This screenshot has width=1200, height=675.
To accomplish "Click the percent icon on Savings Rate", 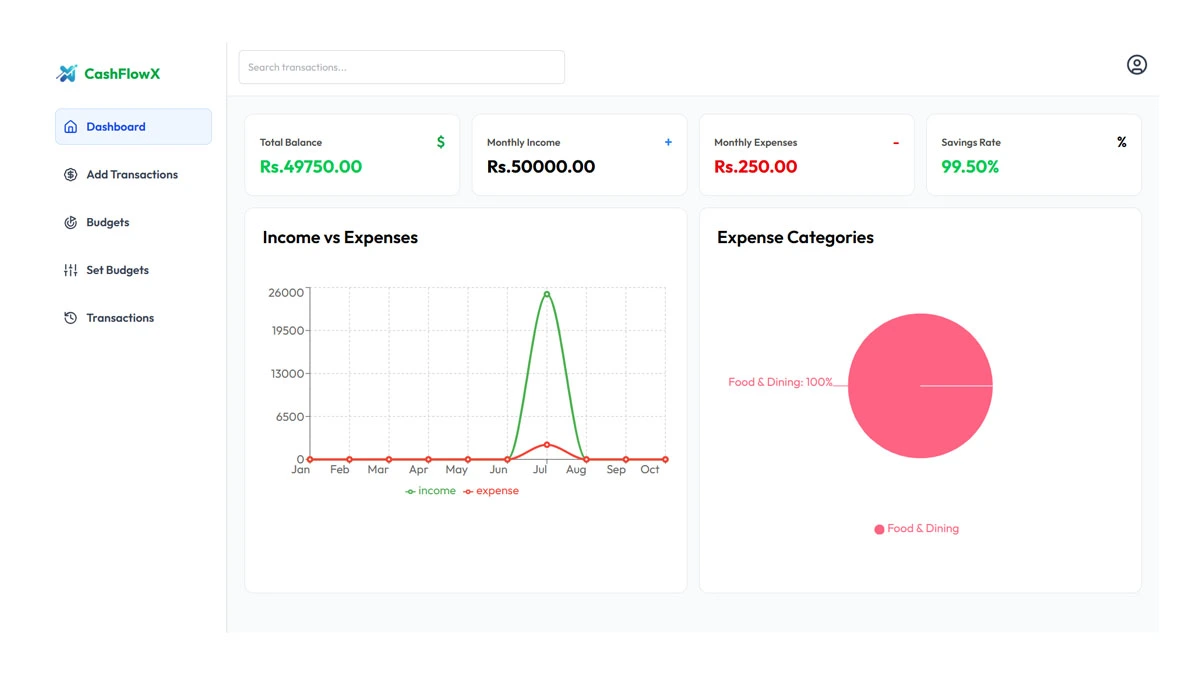I will (x=1122, y=142).
